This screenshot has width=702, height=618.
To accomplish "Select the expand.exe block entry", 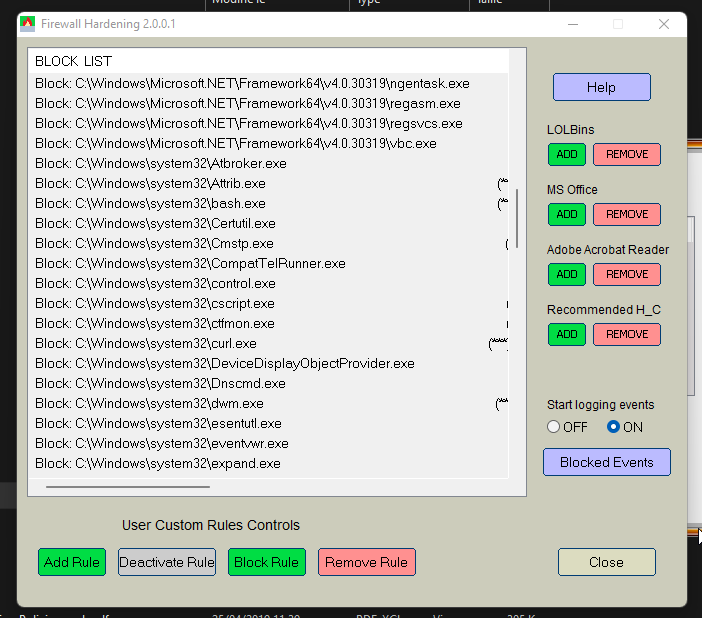I will tap(268, 464).
